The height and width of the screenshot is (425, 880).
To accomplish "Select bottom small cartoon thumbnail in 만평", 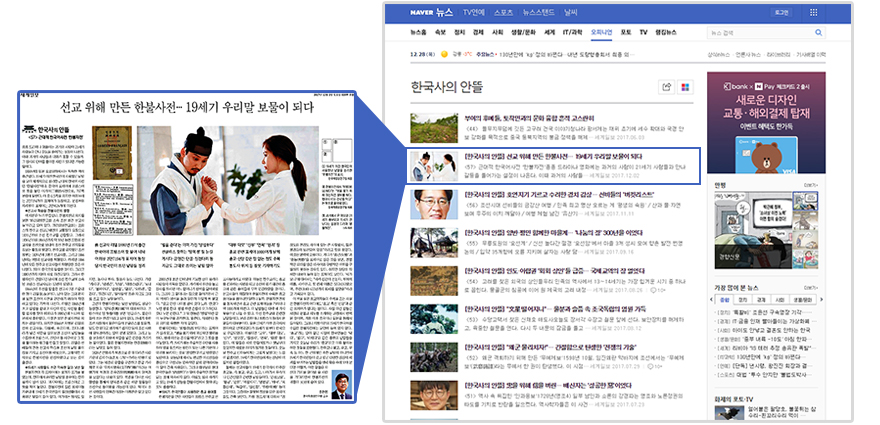I will click(805, 261).
